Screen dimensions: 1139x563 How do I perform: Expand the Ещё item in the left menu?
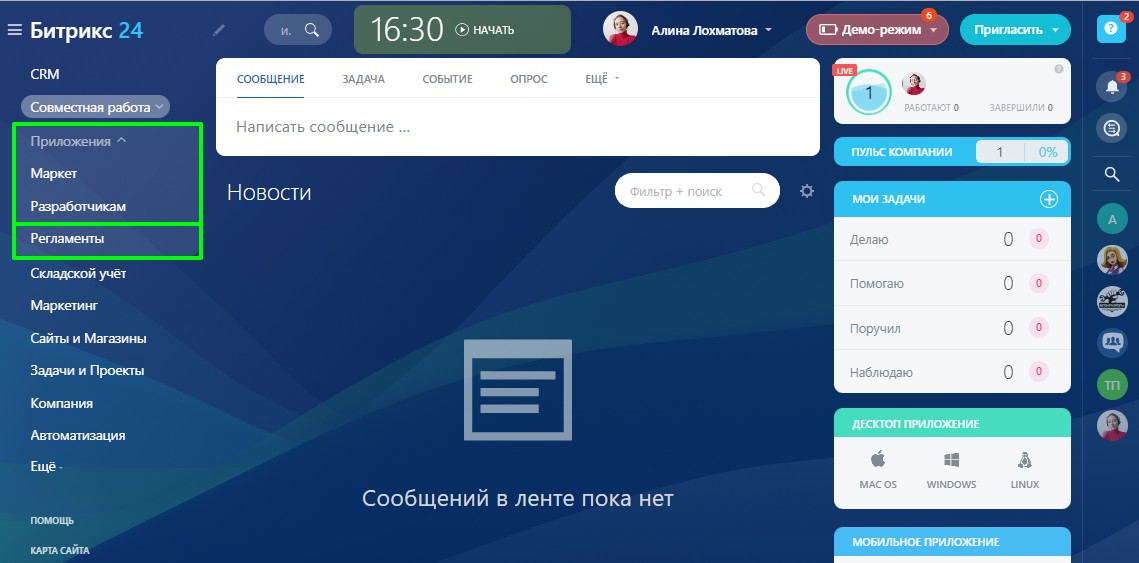point(46,467)
